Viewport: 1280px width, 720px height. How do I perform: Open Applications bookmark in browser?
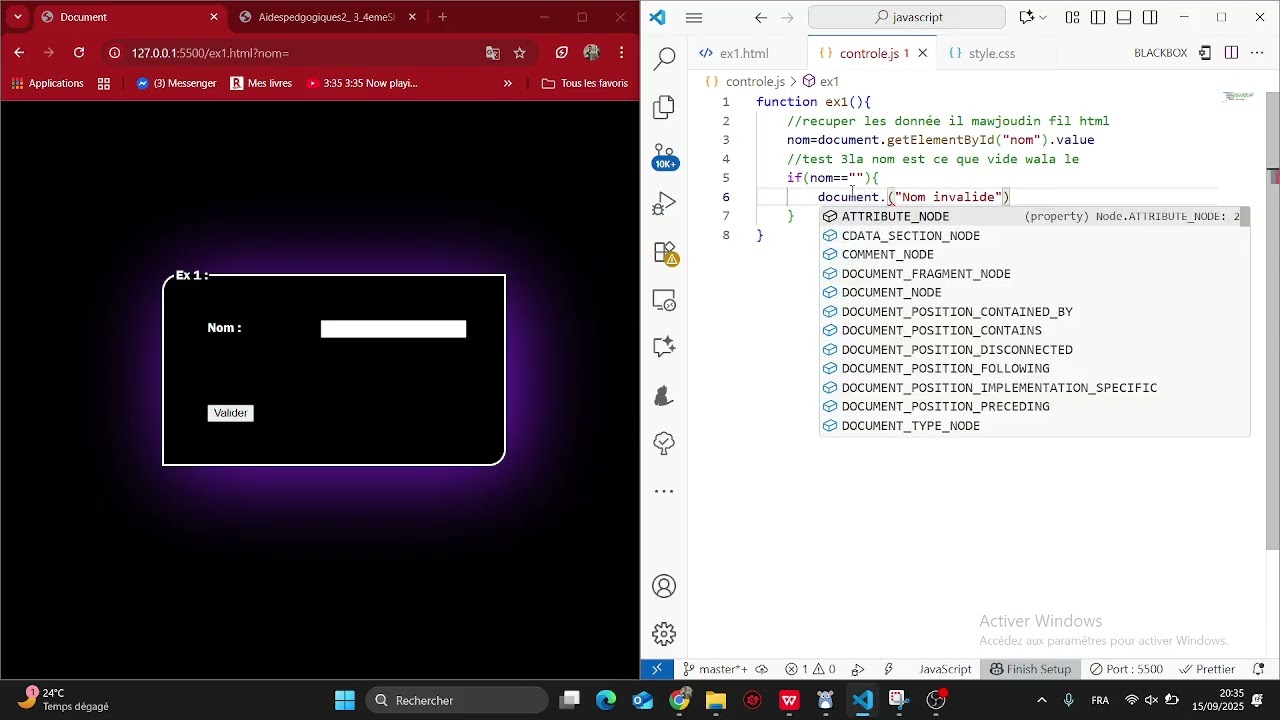[47, 83]
